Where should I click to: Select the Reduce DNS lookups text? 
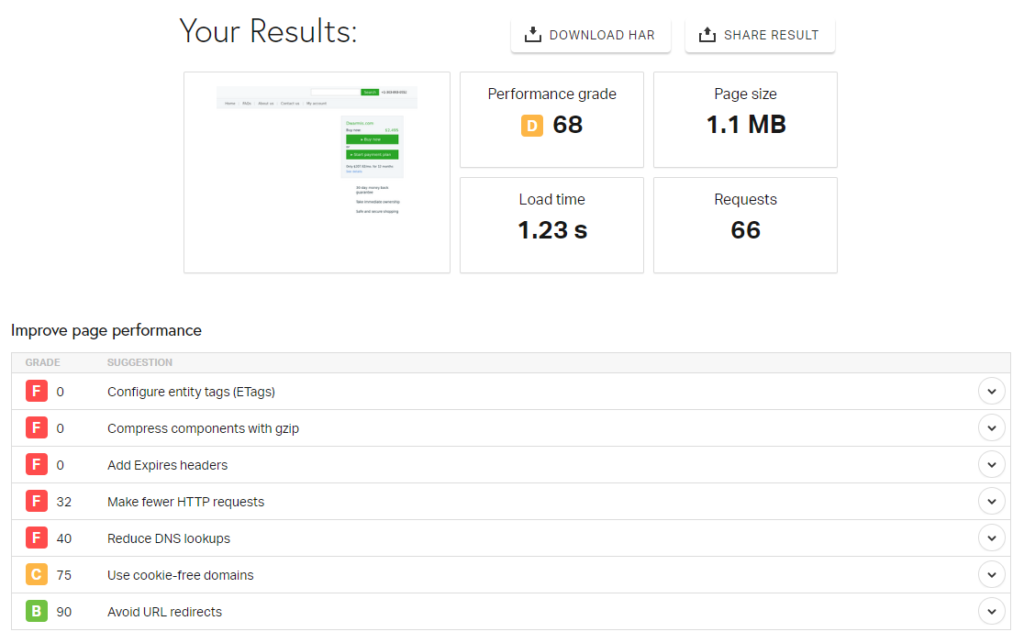click(168, 538)
